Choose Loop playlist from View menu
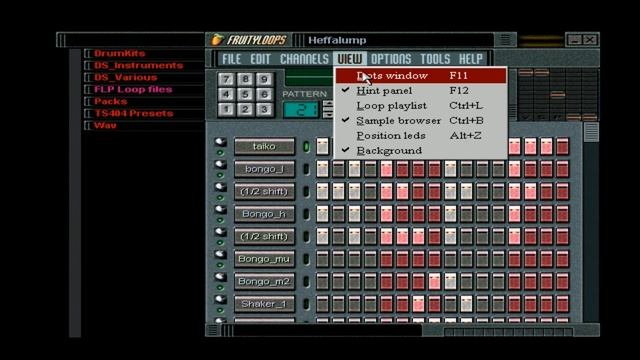This screenshot has width=640, height=360. click(x=421, y=106)
